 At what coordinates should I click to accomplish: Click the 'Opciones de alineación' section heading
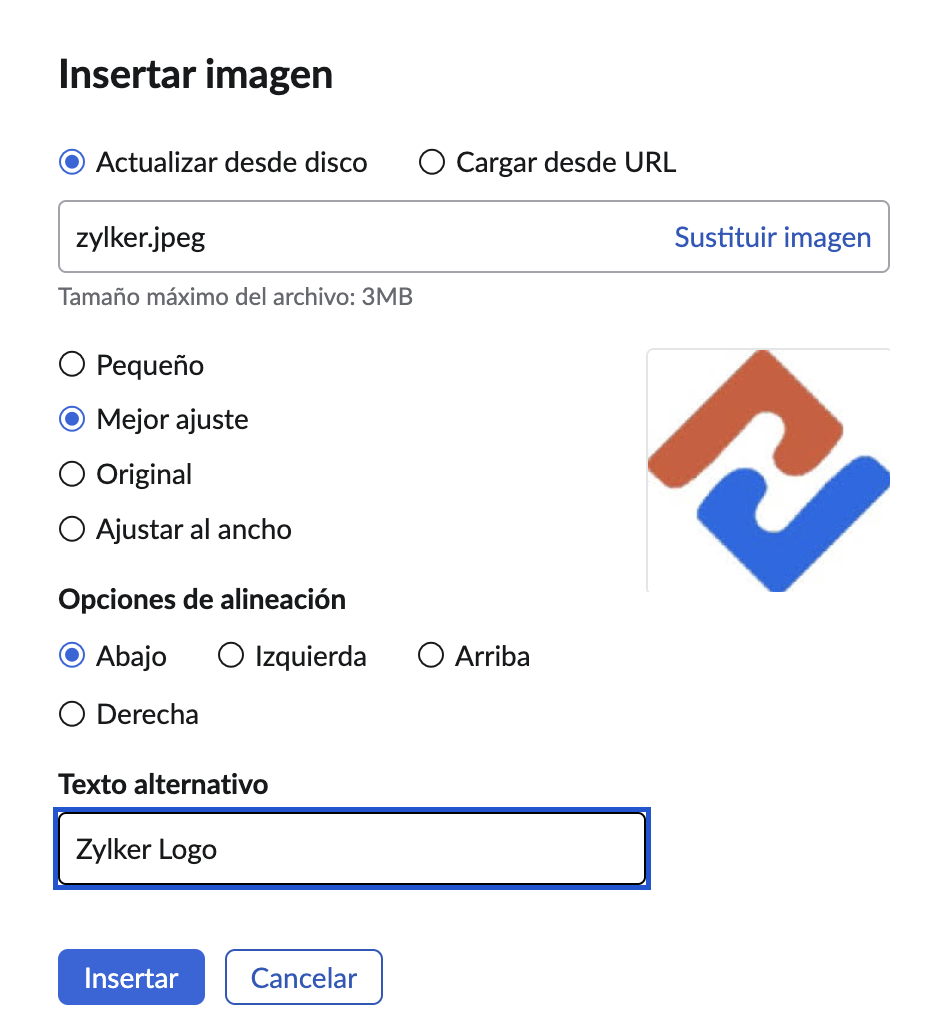(202, 599)
